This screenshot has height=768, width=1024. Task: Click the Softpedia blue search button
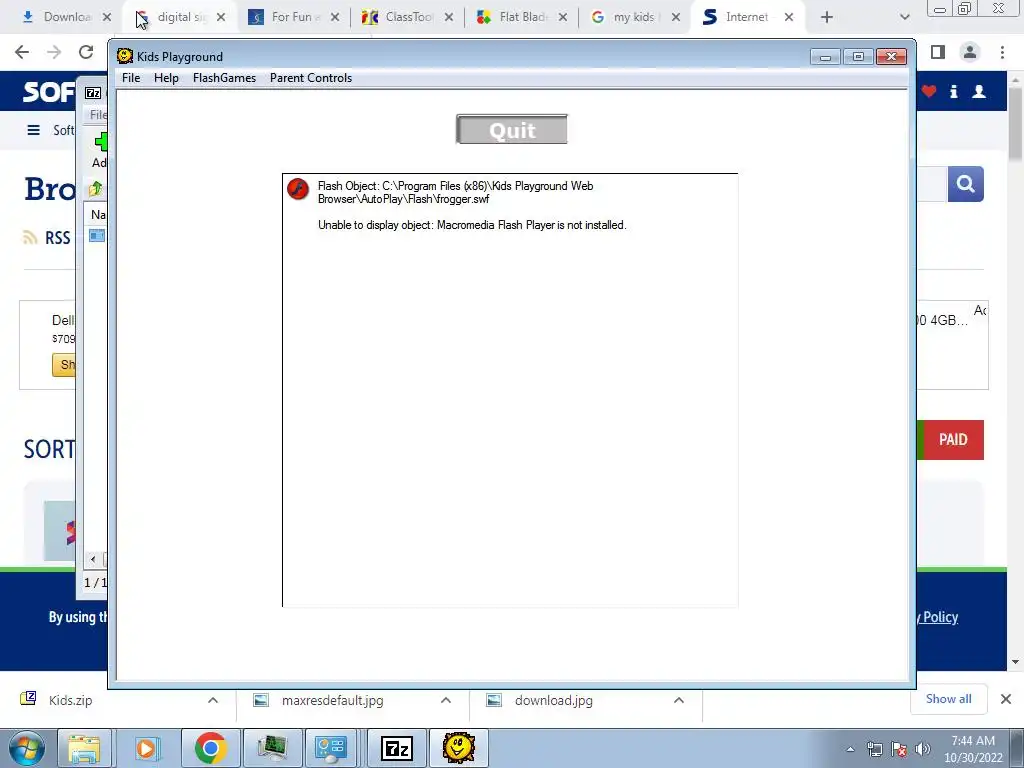[966, 184]
